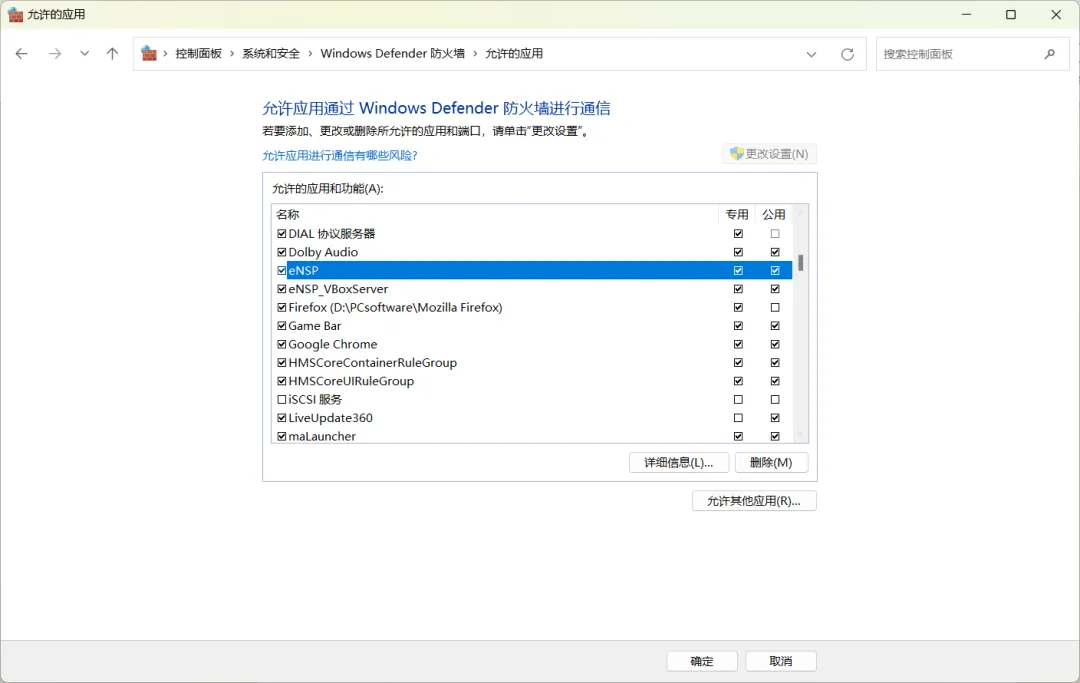1080x683 pixels.
Task: Expand chevron after 控制面板 breadcrumb
Action: [232, 54]
